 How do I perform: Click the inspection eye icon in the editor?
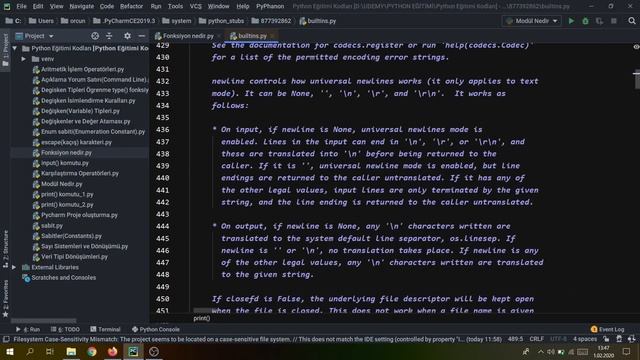coord(636,47)
